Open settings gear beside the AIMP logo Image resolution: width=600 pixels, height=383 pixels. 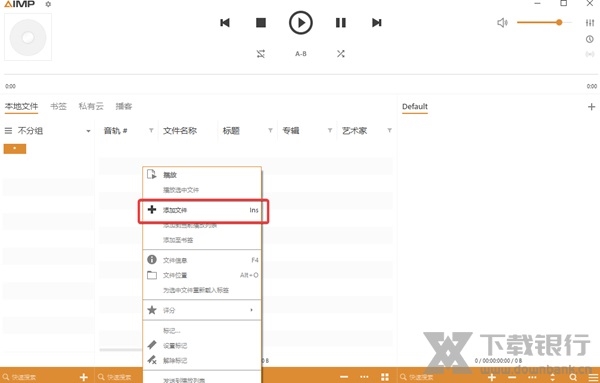pyautogui.click(x=48, y=4)
